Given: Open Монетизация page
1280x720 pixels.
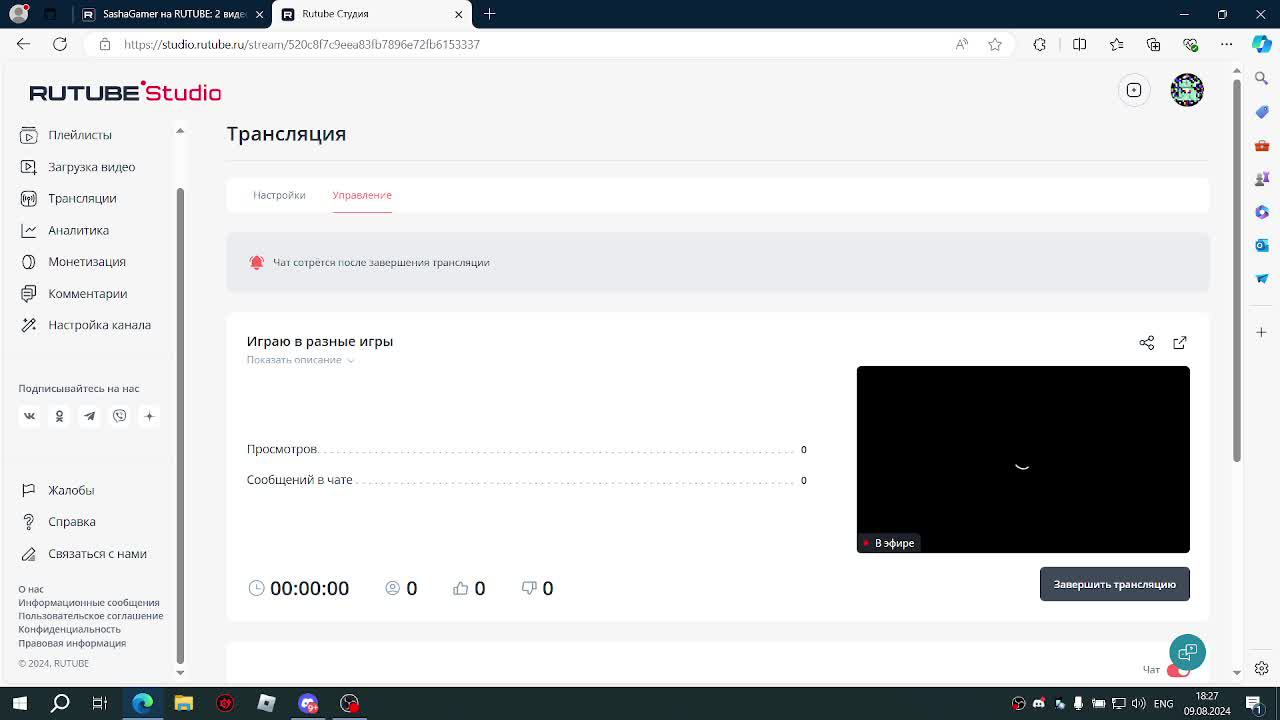Looking at the screenshot, I should coord(73,262).
